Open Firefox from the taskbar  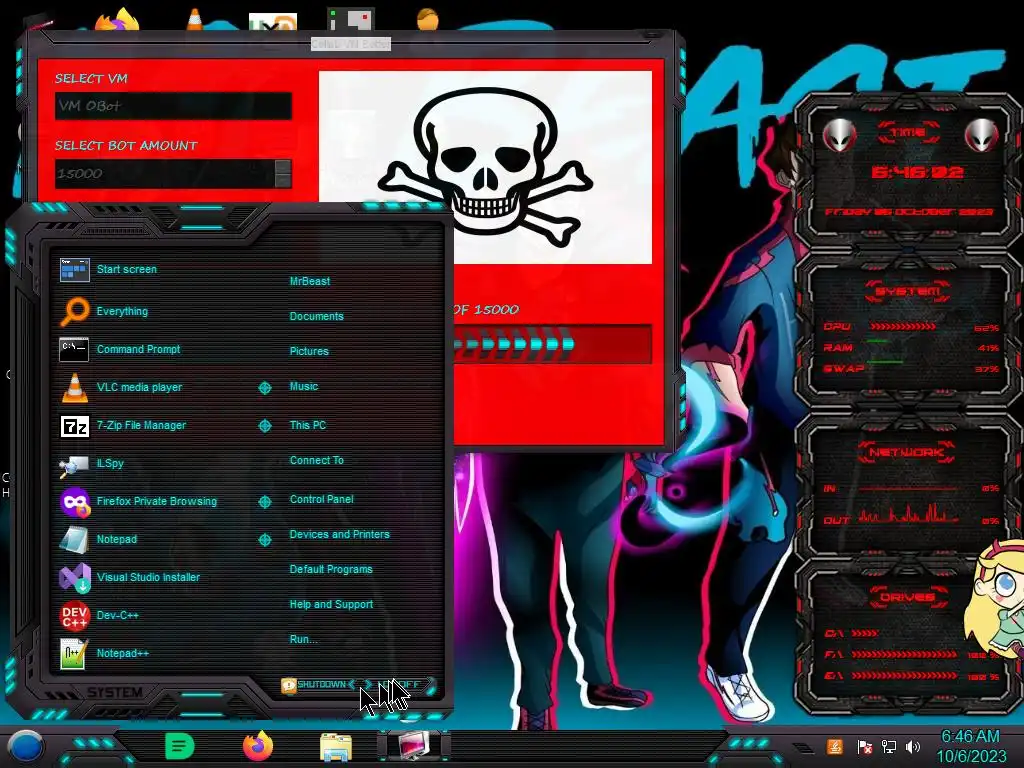pyautogui.click(x=258, y=746)
